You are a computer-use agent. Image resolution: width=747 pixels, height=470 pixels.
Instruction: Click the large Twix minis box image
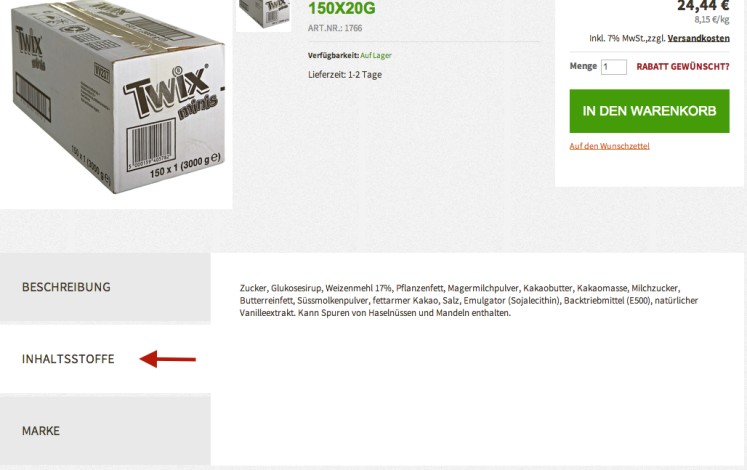[x=116, y=100]
